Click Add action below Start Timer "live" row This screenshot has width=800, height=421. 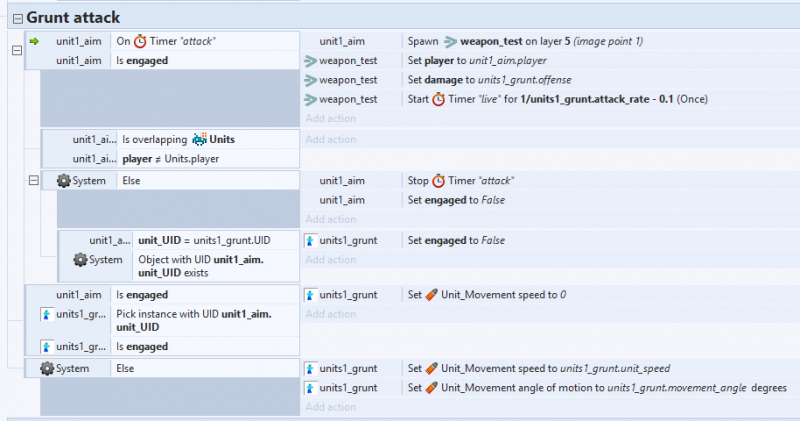coord(331,118)
